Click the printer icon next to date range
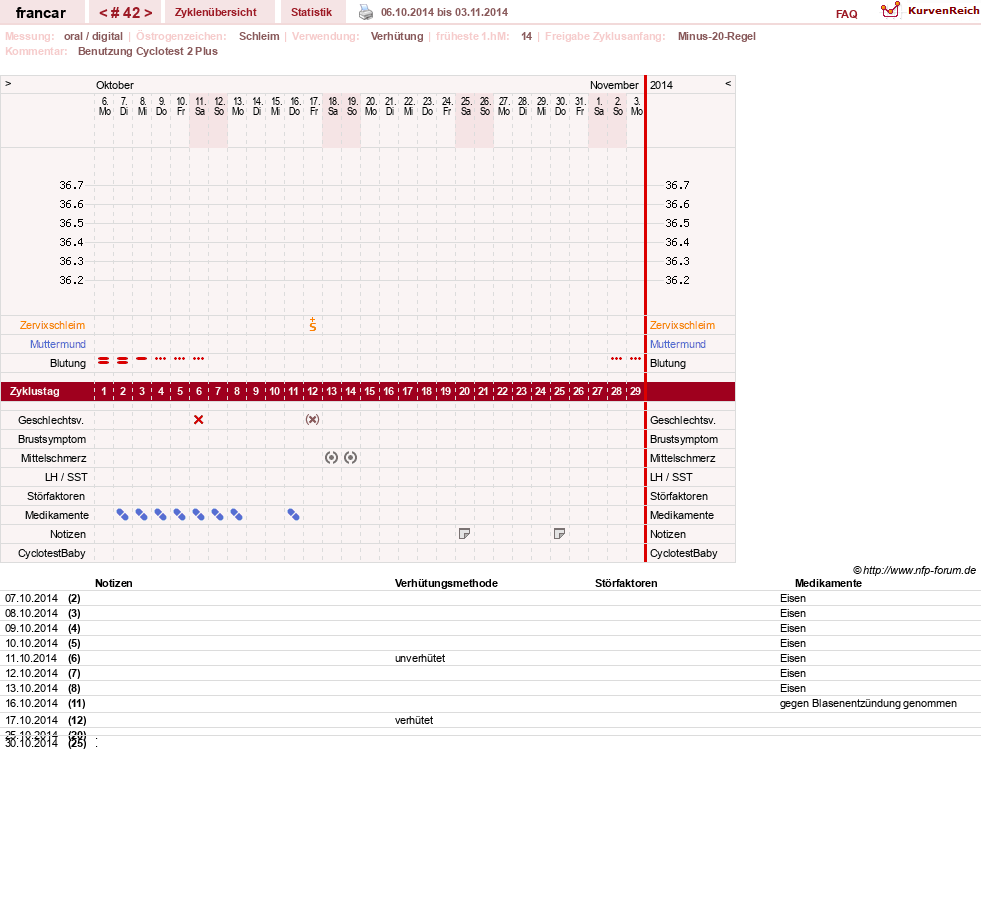This screenshot has width=981, height=922. click(x=365, y=12)
